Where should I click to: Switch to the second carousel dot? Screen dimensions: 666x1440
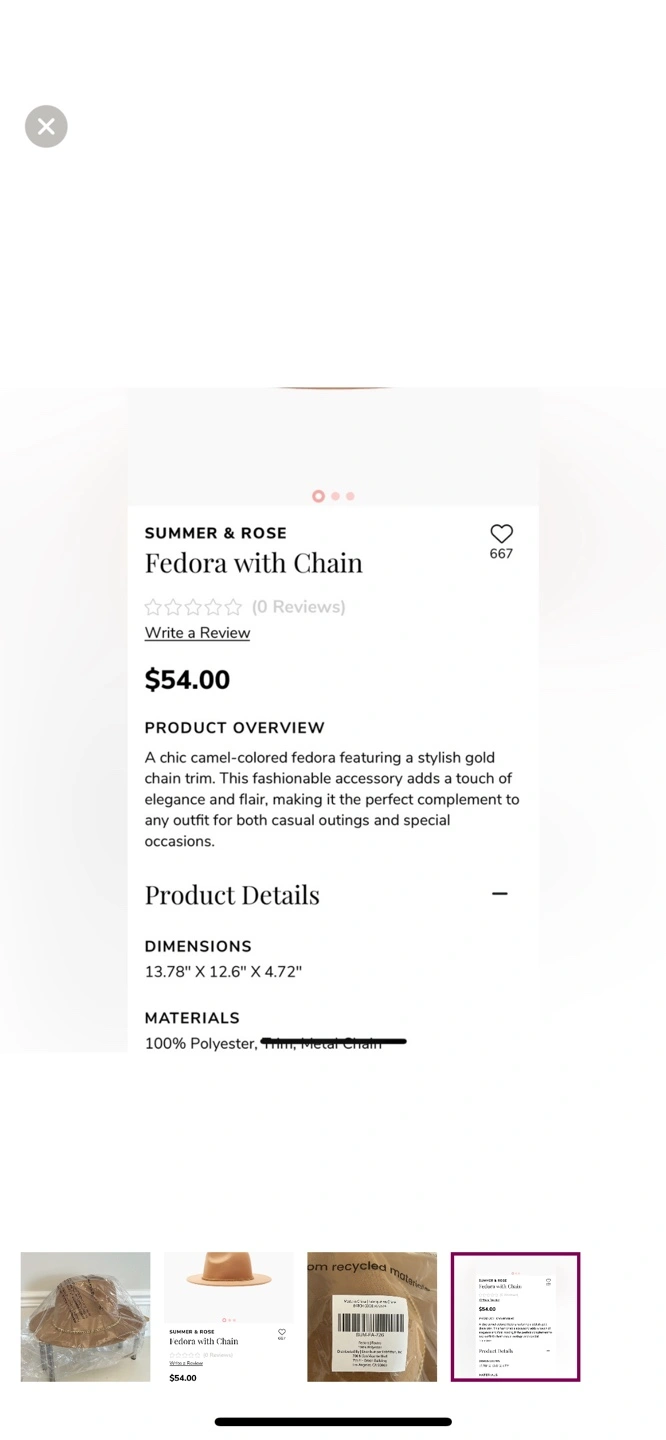336,496
